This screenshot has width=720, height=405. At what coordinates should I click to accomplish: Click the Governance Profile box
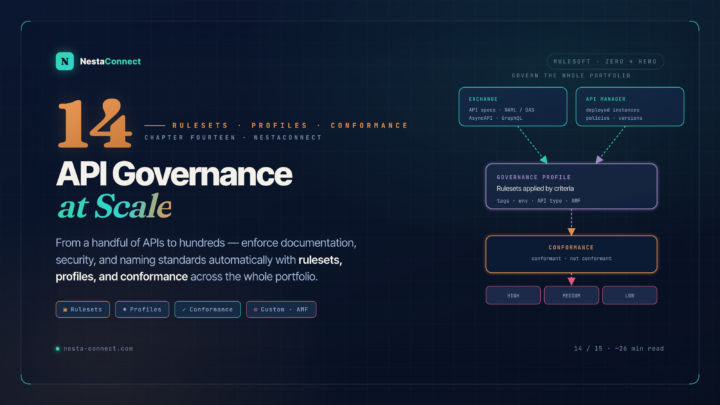(571, 186)
